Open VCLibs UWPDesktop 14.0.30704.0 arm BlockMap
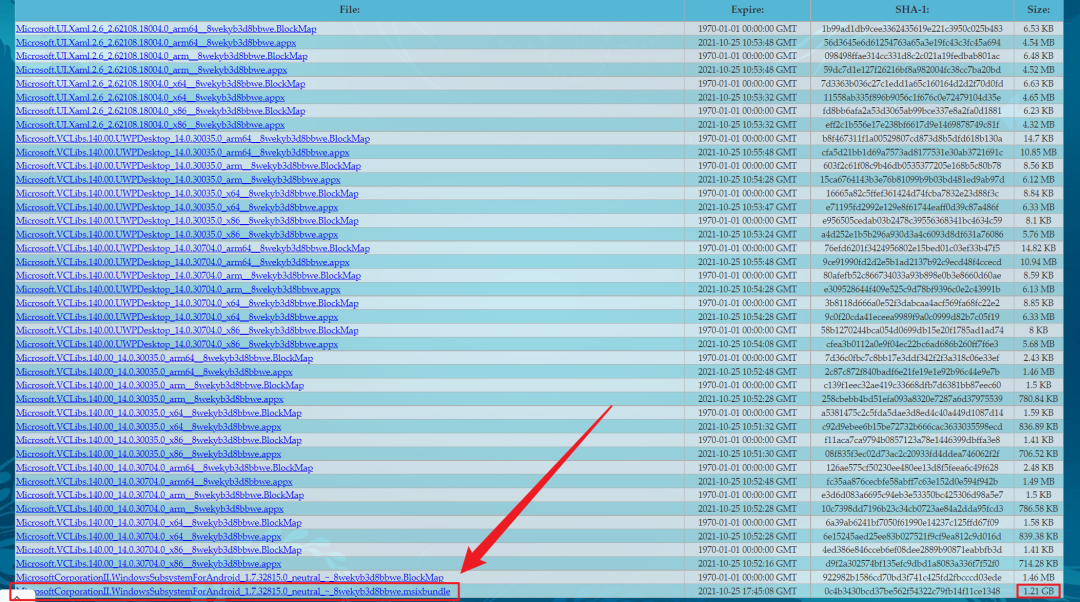 188,276
